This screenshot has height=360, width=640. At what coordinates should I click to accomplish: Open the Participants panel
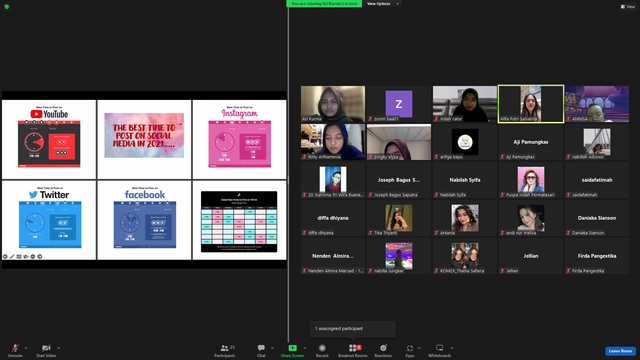pyautogui.click(x=225, y=350)
